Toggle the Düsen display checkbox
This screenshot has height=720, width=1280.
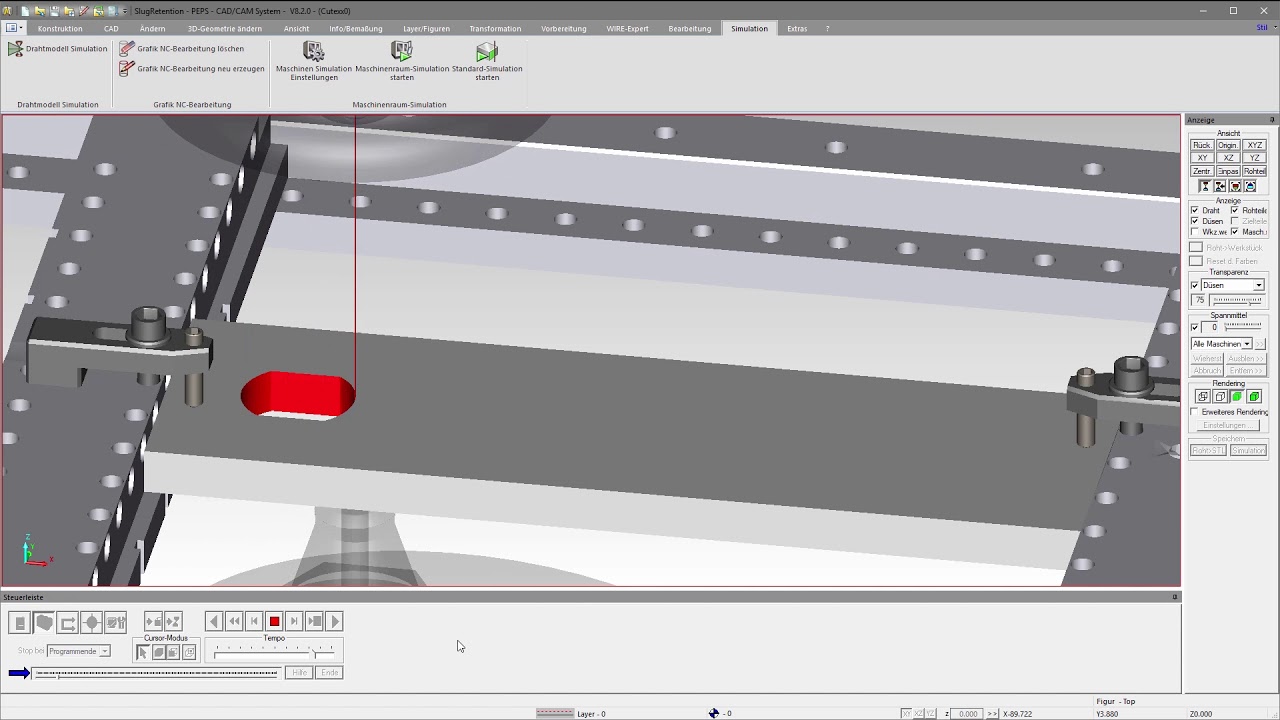[x=1194, y=221]
